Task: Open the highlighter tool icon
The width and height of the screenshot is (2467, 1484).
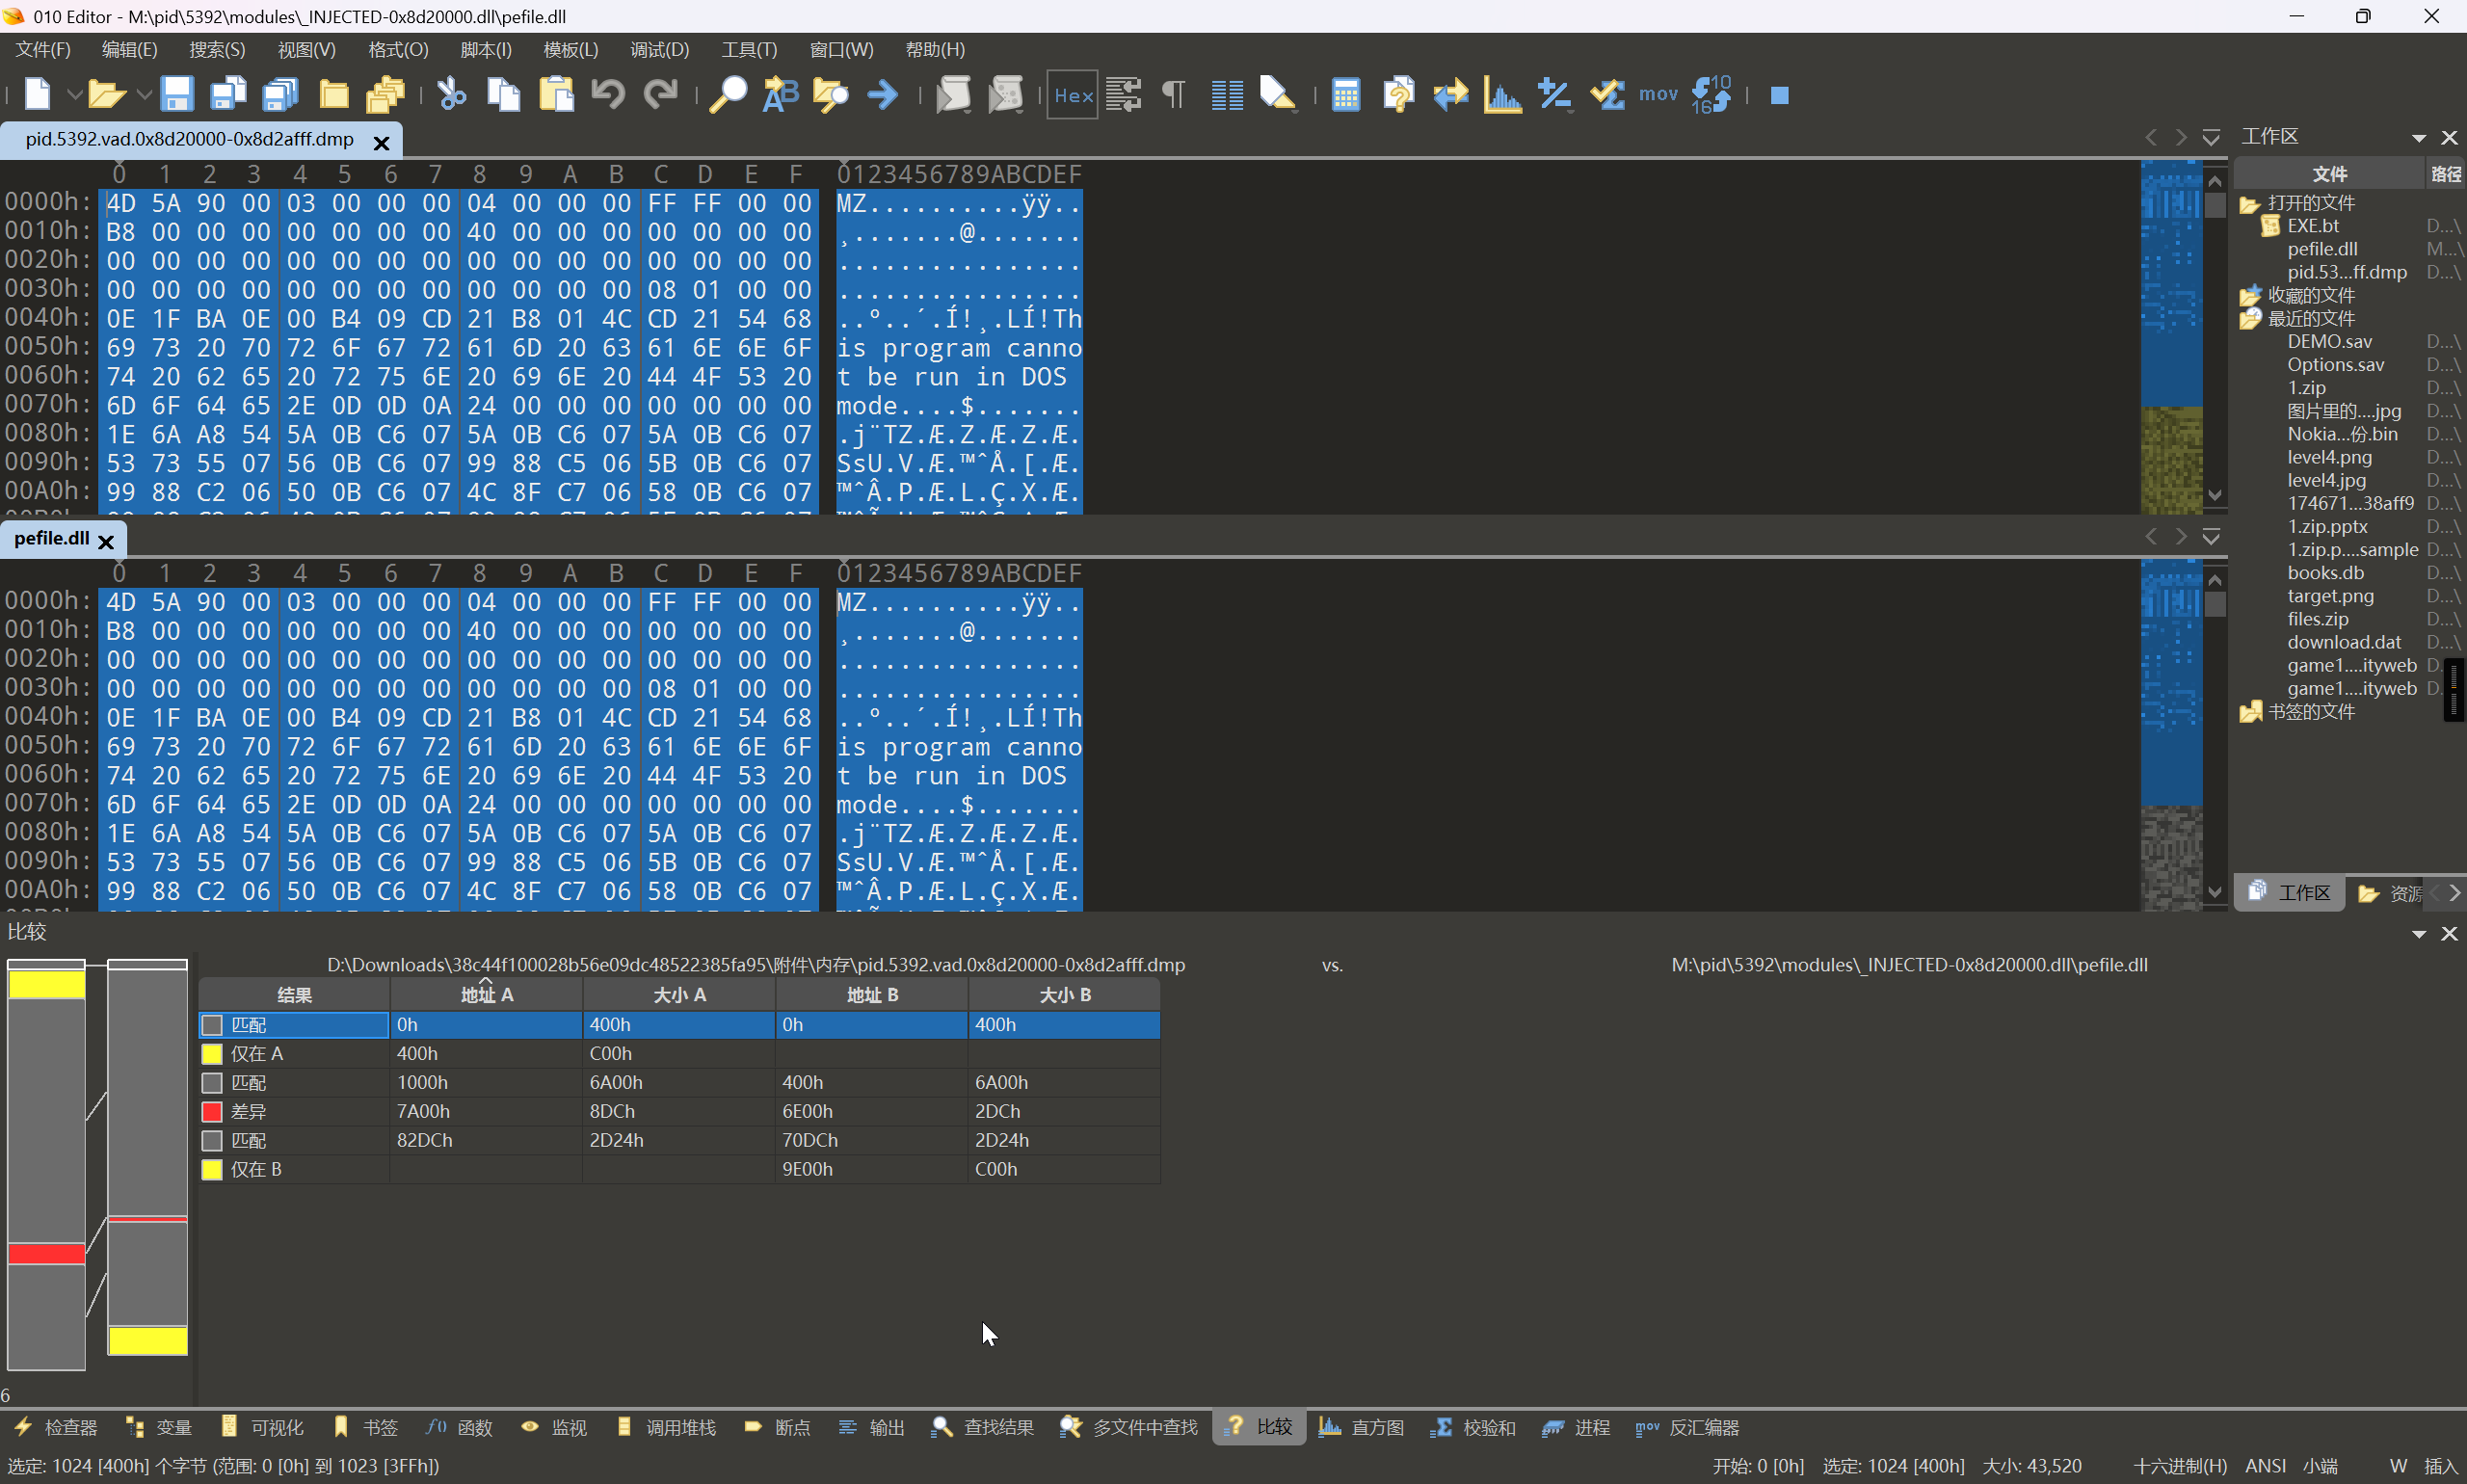Action: 1278,95
